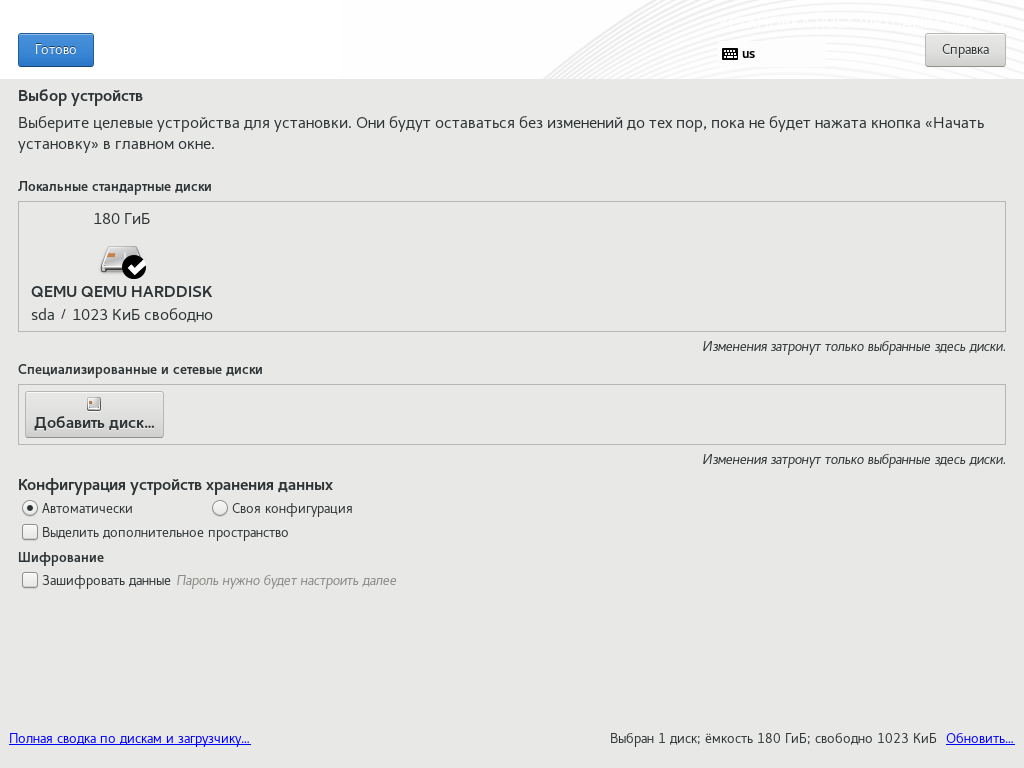Click the 180 ГиБ disk capacity label
Screen dimensions: 1024x768
pyautogui.click(x=121, y=219)
